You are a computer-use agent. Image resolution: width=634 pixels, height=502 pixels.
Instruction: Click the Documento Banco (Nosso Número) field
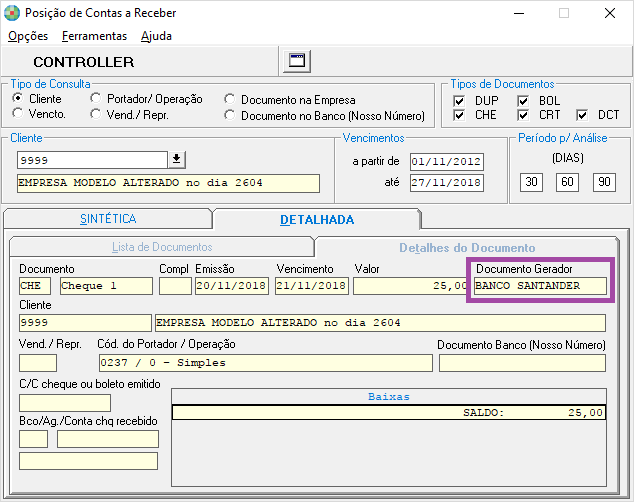point(522,363)
